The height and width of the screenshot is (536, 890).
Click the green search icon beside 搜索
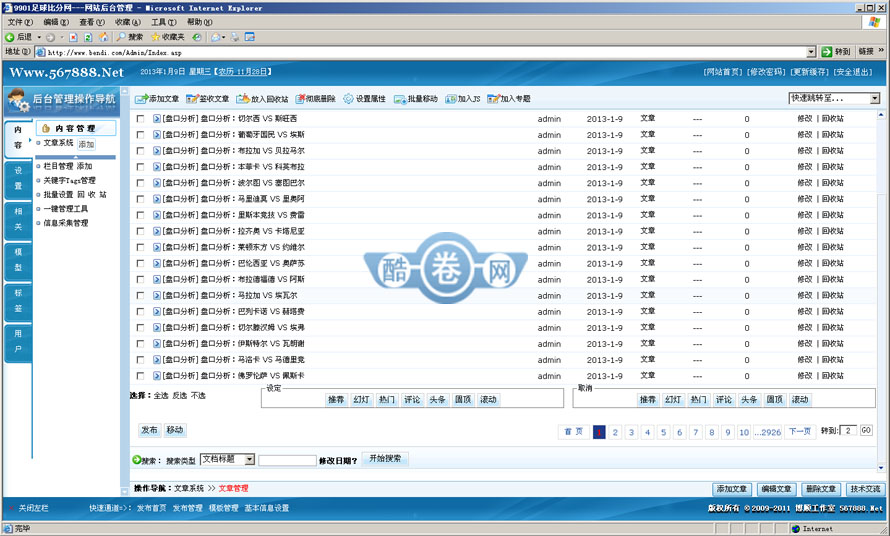pos(136,460)
